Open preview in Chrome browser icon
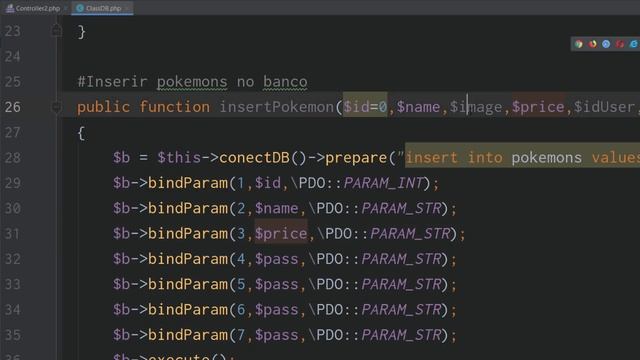 point(578,44)
